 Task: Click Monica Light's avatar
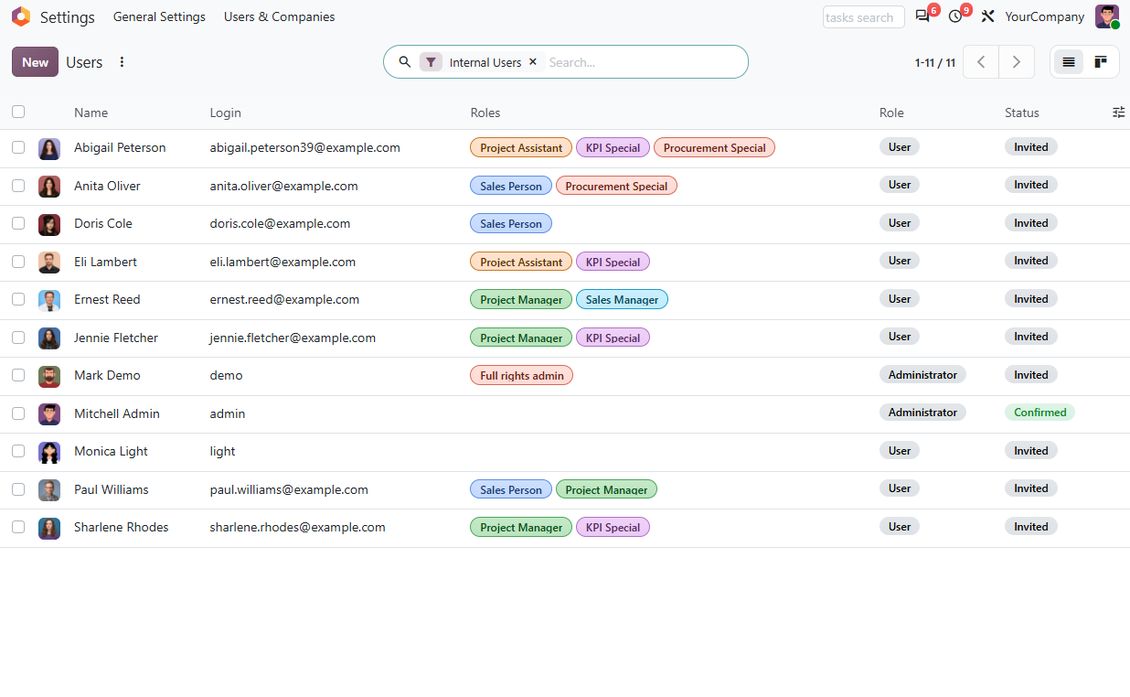point(49,452)
